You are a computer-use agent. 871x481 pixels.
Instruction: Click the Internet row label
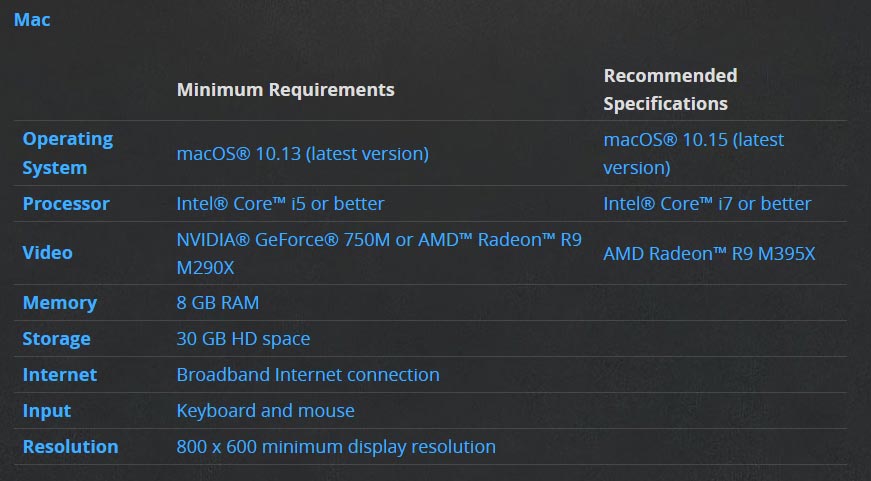pyautogui.click(x=59, y=375)
